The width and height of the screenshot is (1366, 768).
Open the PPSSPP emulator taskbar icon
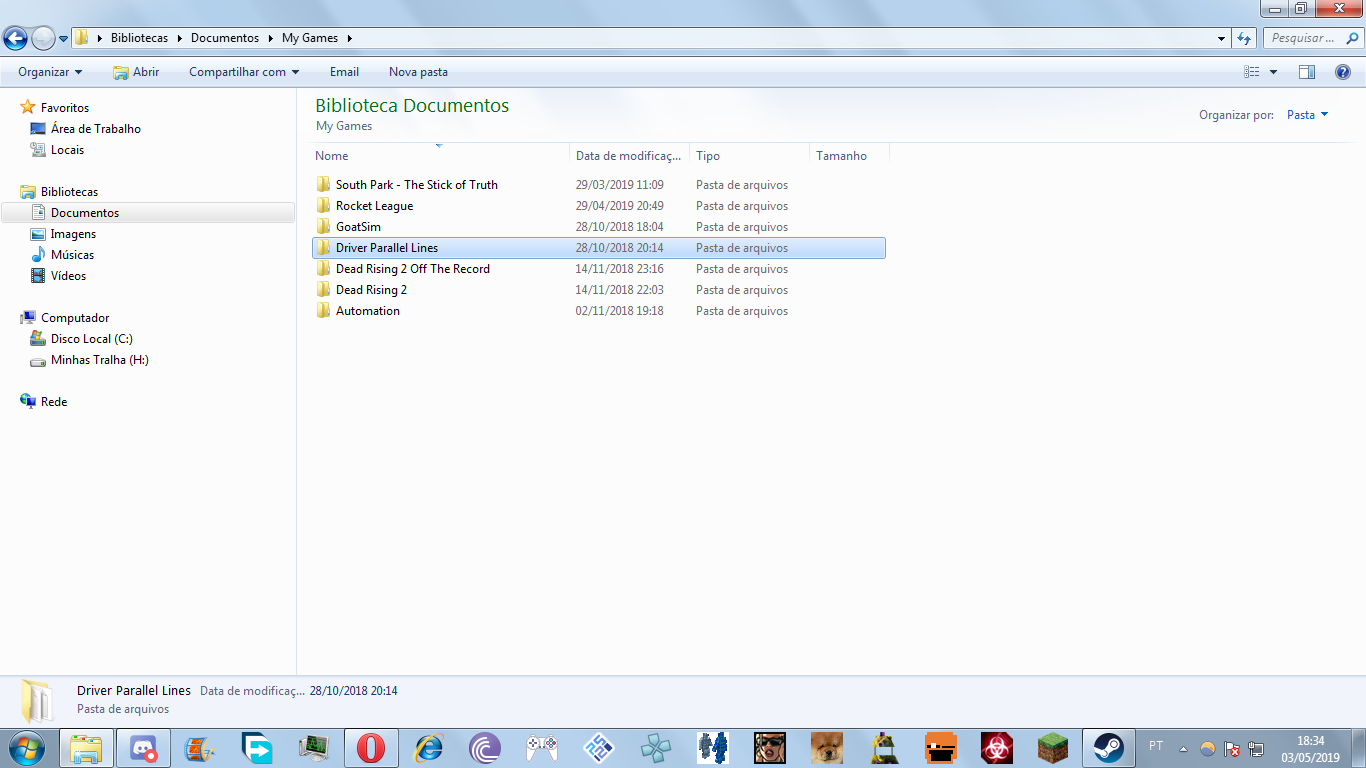(x=656, y=748)
